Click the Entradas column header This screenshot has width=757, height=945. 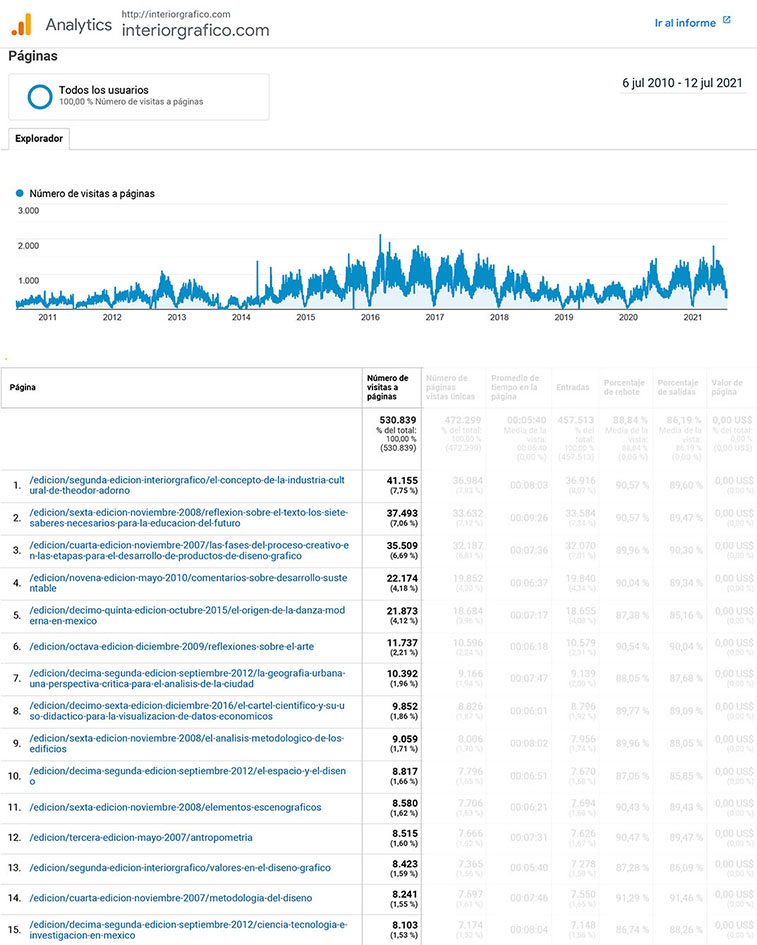572,387
